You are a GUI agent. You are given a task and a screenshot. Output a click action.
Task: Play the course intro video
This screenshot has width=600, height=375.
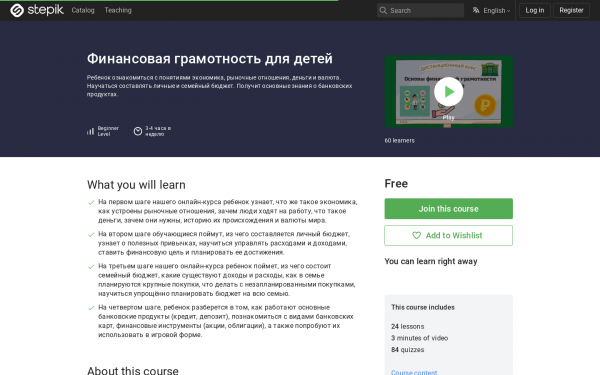[448, 91]
